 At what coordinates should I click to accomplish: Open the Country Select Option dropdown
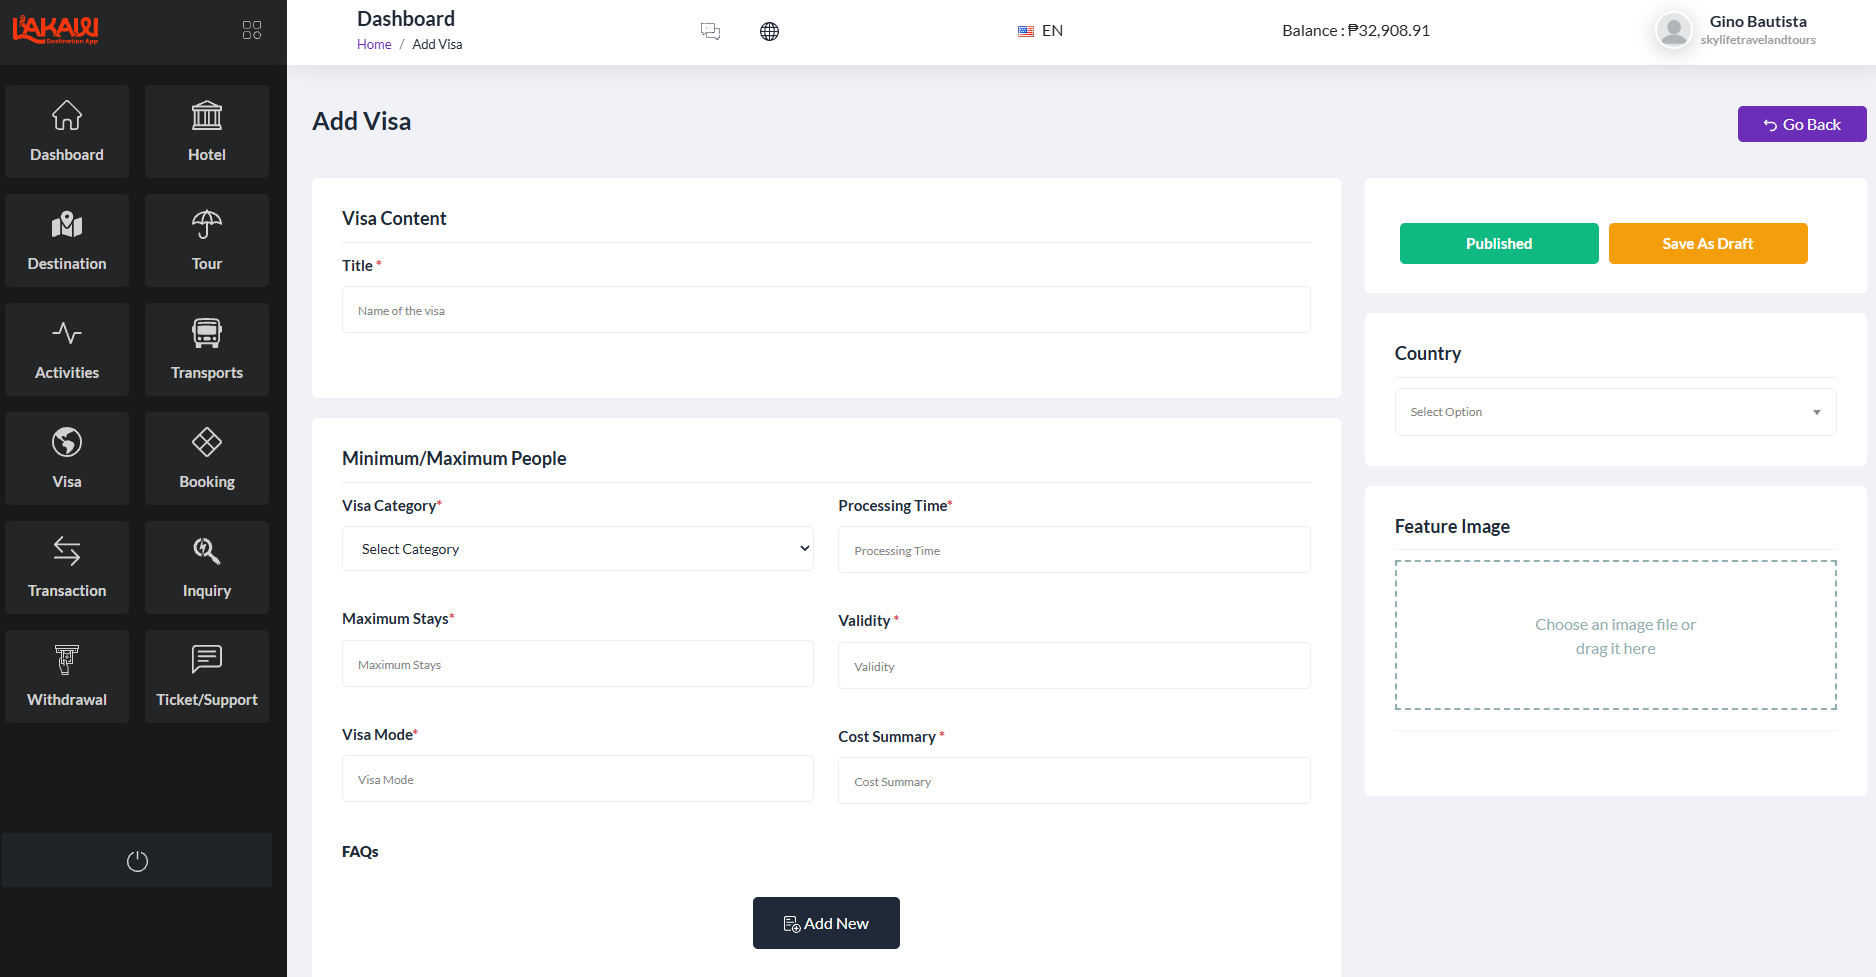pos(1615,412)
